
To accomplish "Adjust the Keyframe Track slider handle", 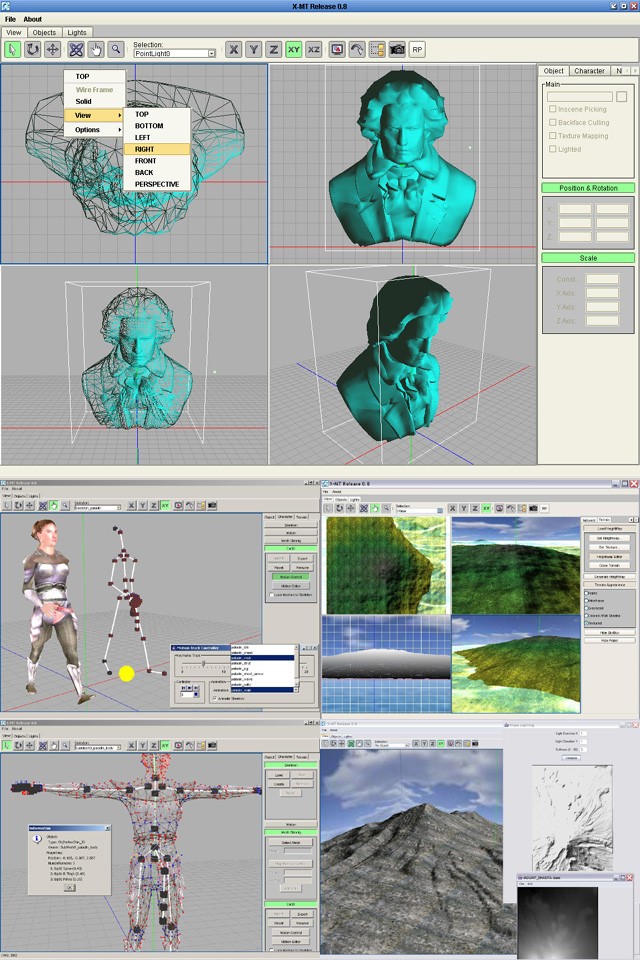I will (203, 663).
